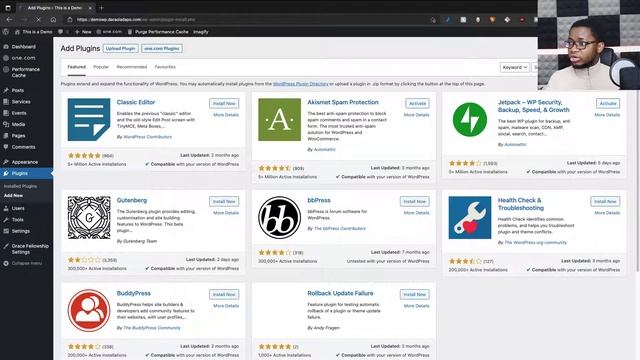Switch to the Popular tab
Screen dimensions: 640x360
pyautogui.click(x=101, y=67)
